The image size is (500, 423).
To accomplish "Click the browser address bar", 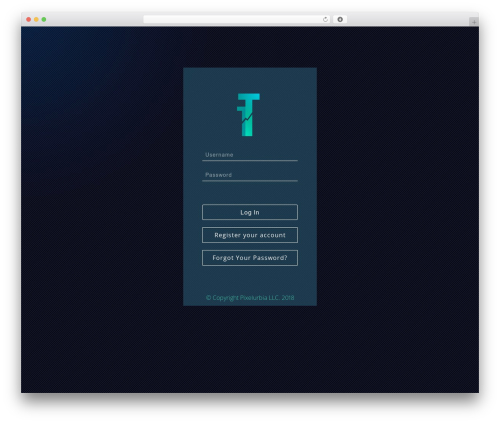I will (237, 19).
